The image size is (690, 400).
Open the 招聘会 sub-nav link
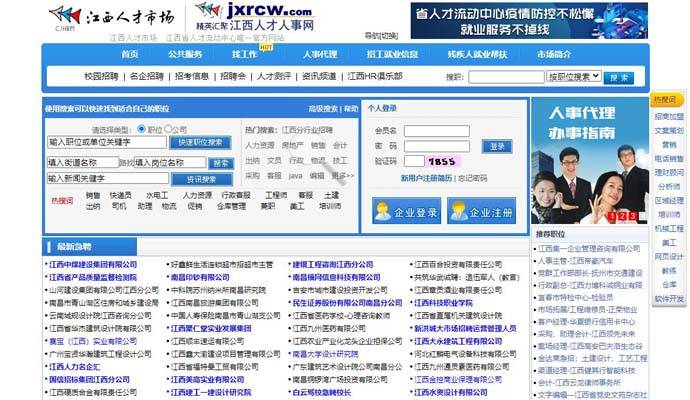click(233, 76)
